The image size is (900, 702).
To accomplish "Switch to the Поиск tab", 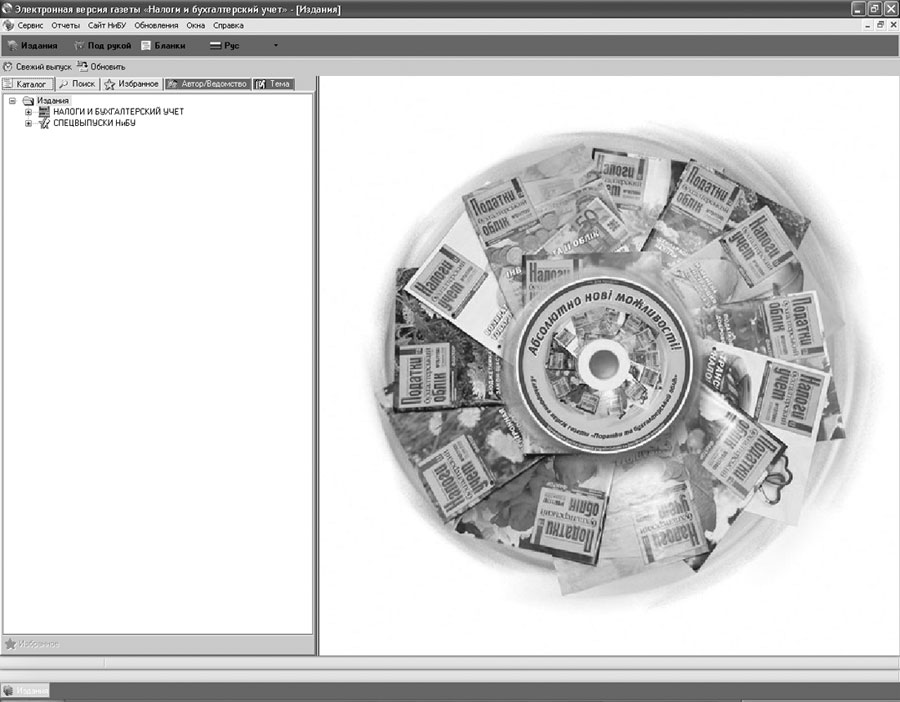I will pos(77,84).
